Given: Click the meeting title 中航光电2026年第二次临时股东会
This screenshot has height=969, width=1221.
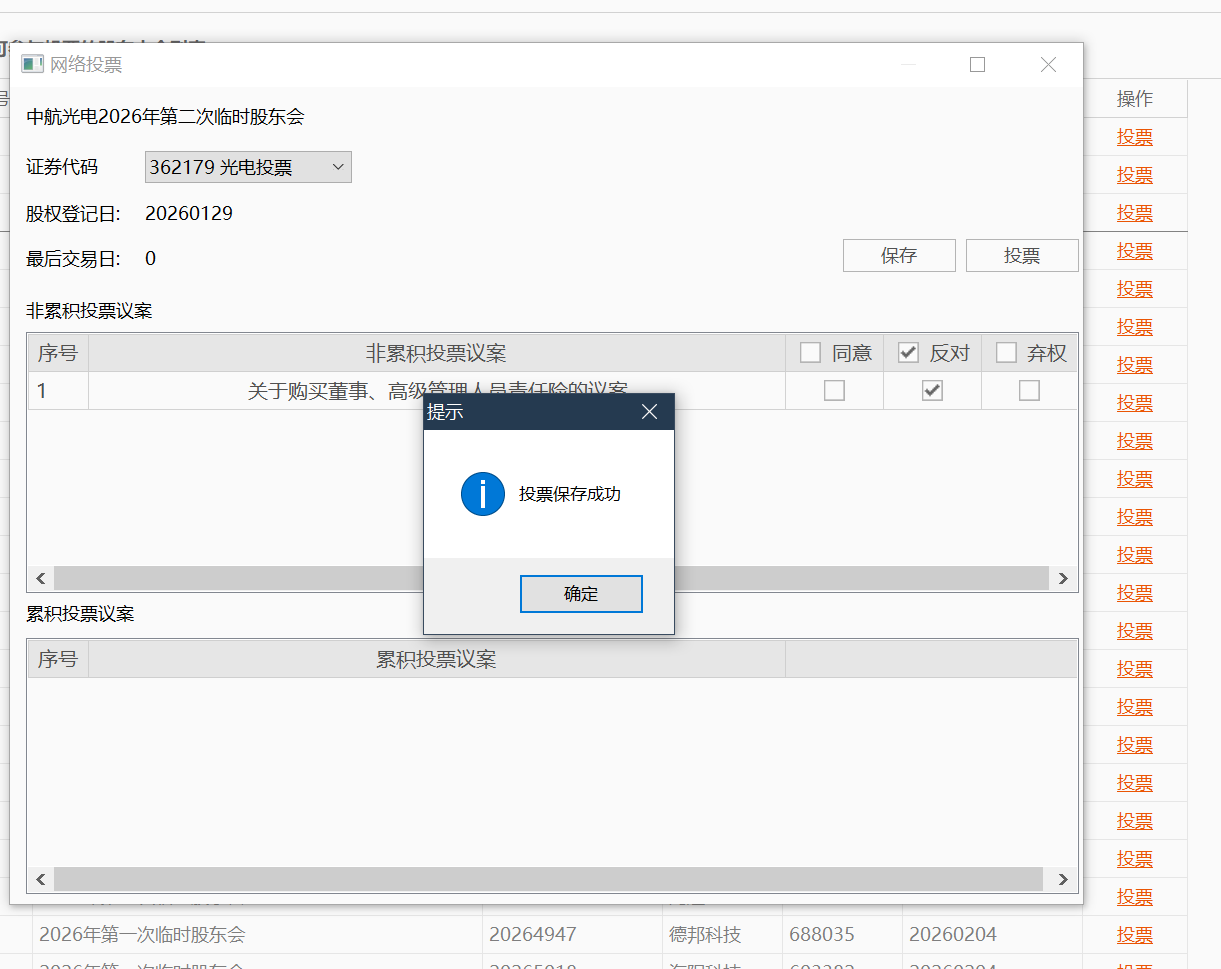Looking at the screenshot, I should coord(165,117).
